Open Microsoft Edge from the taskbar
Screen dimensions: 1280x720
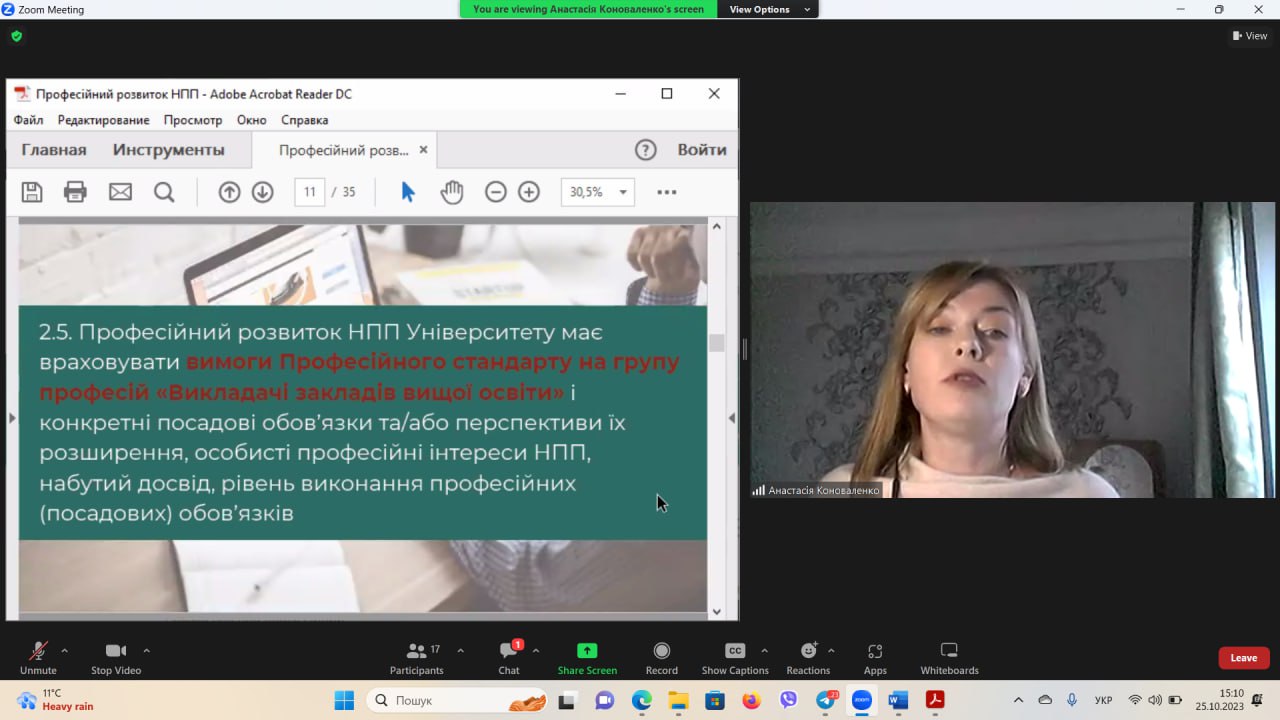642,700
